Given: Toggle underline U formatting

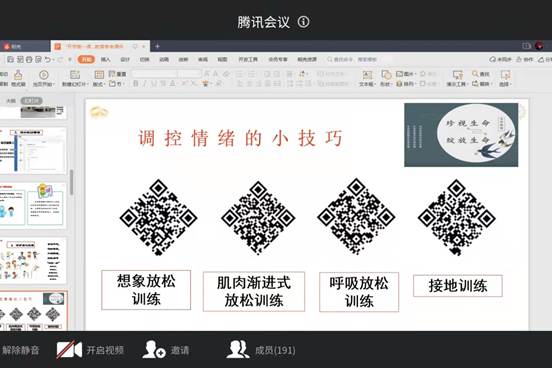Looking at the screenshot, I should point(154,84).
